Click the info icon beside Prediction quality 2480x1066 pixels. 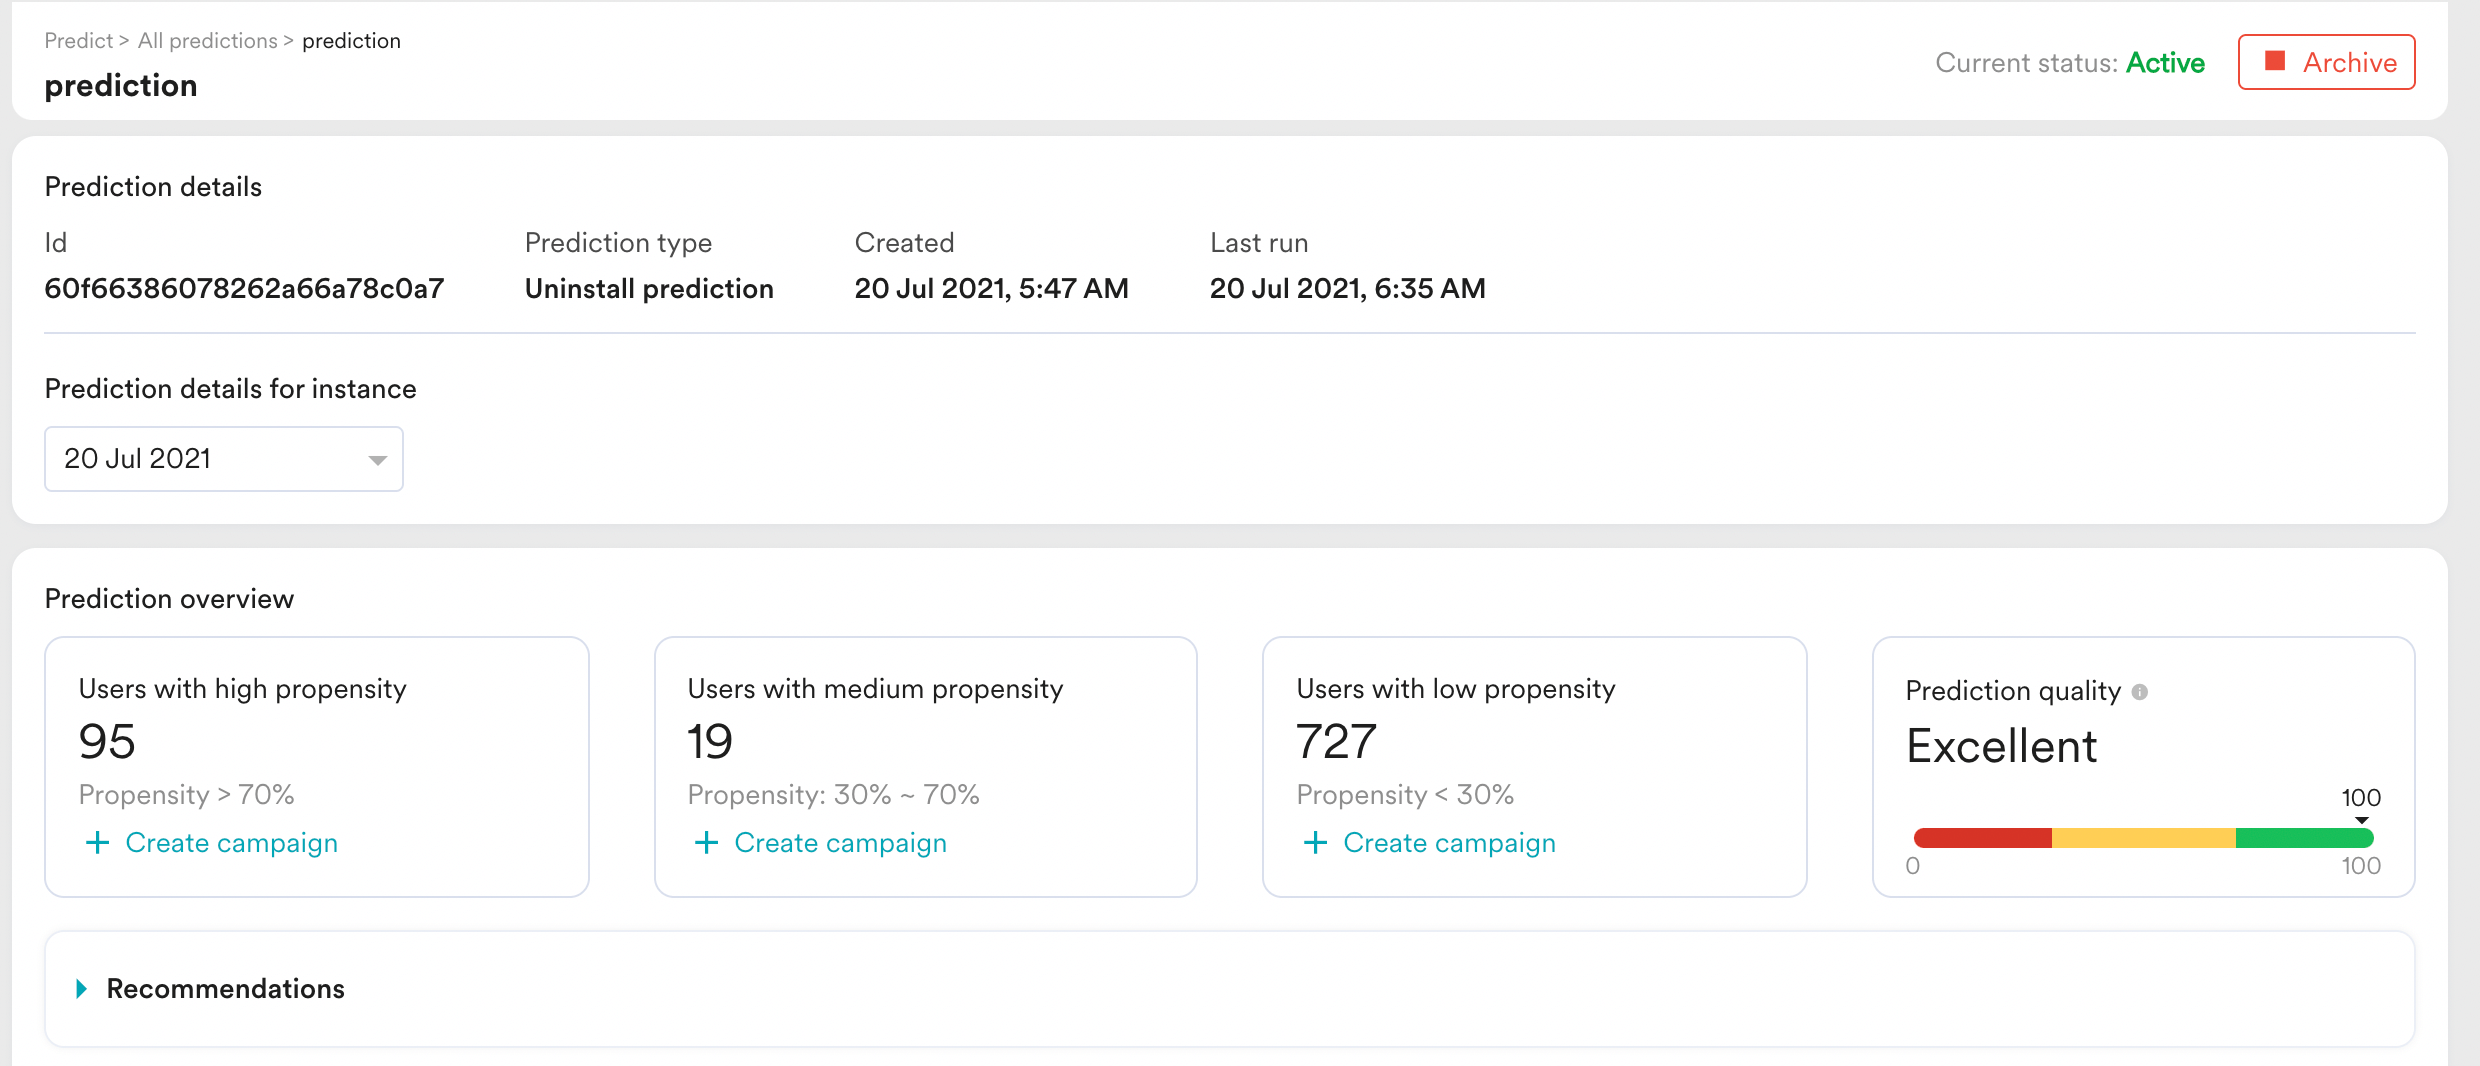click(x=2140, y=692)
